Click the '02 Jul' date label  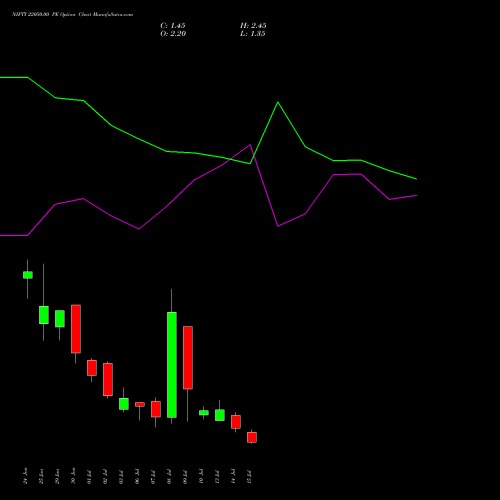[106, 477]
